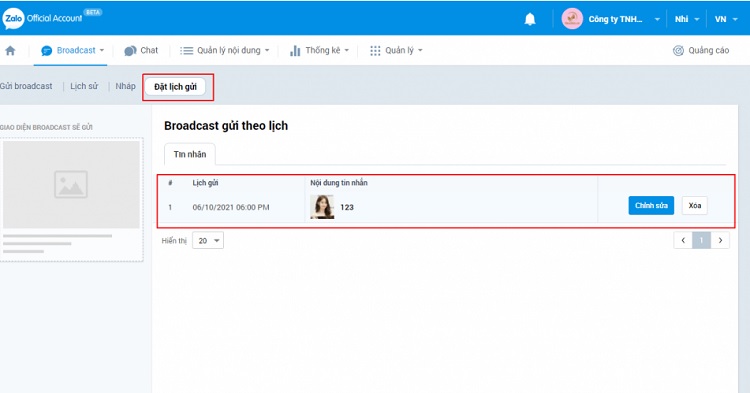Click the Lịch gửi column header

205,183
